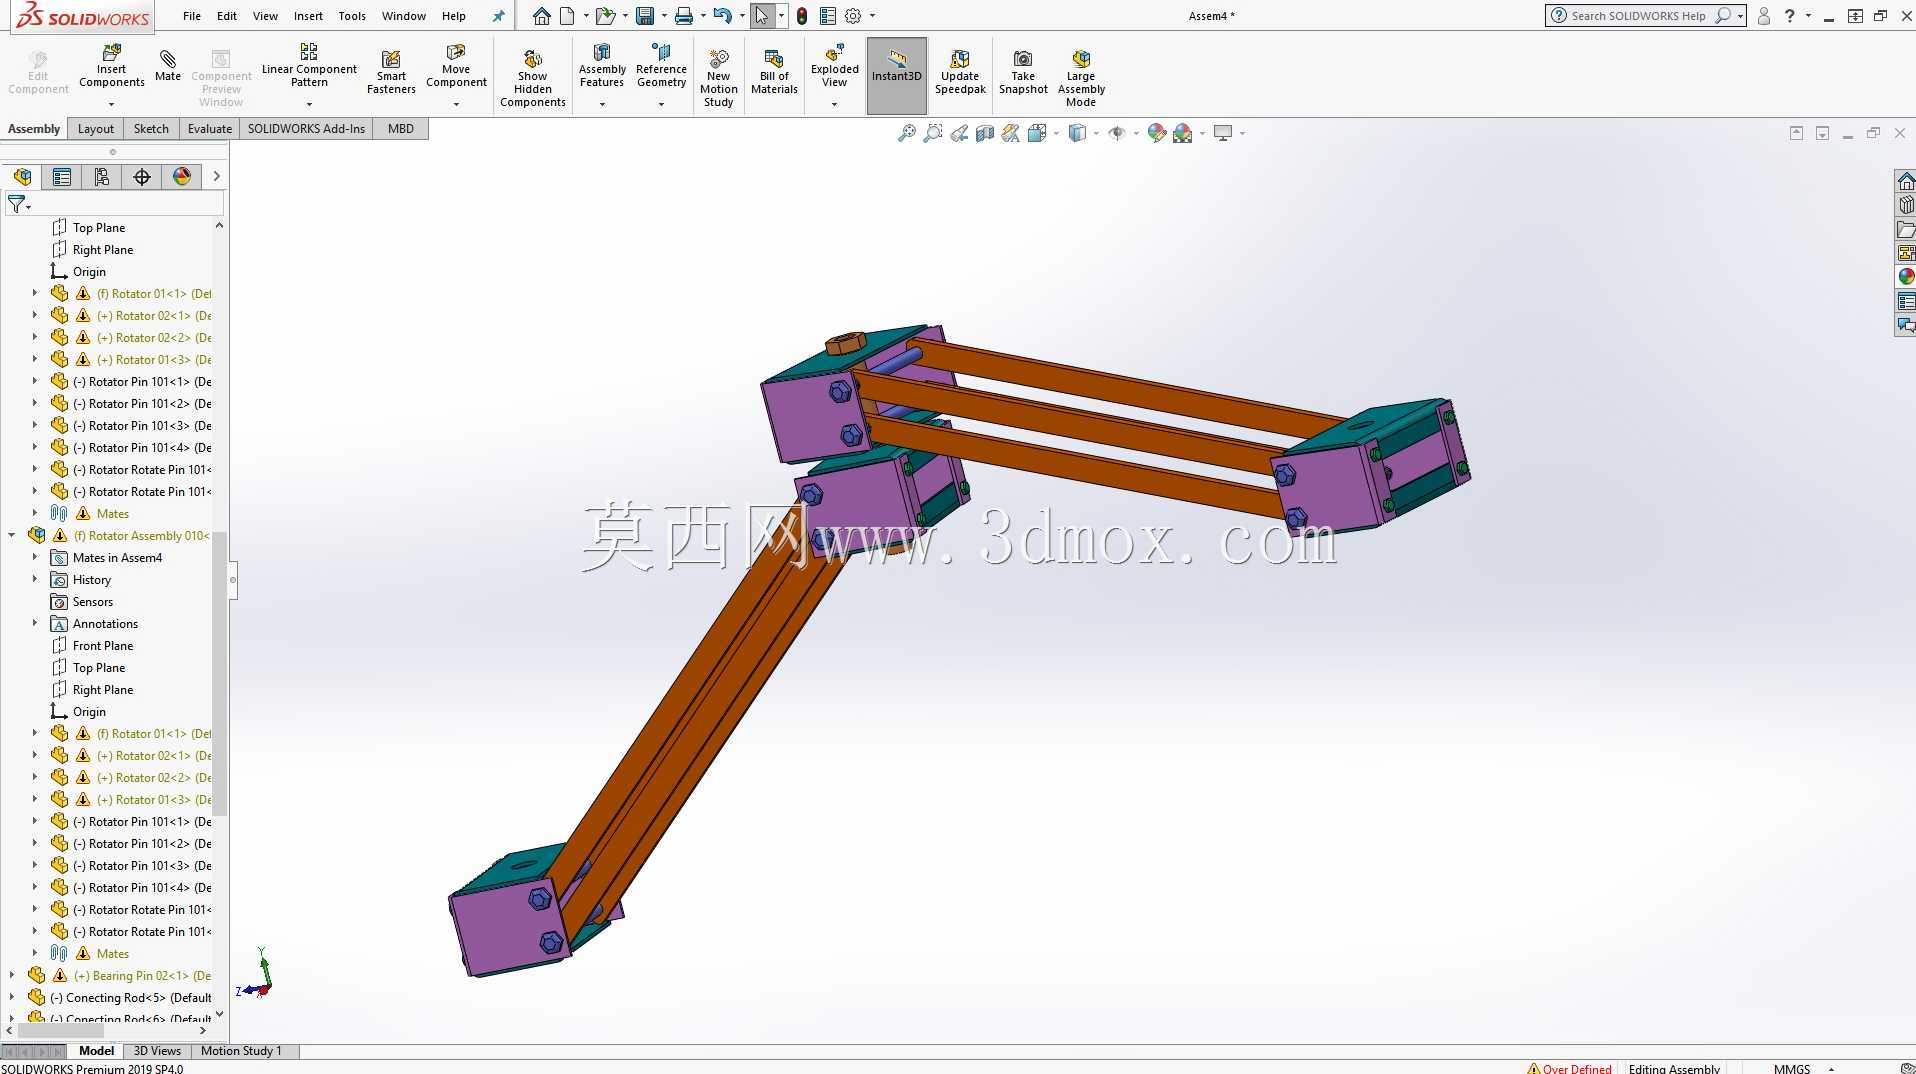
Task: Pin the SOLIDWORKS menu bar
Action: pyautogui.click(x=499, y=16)
